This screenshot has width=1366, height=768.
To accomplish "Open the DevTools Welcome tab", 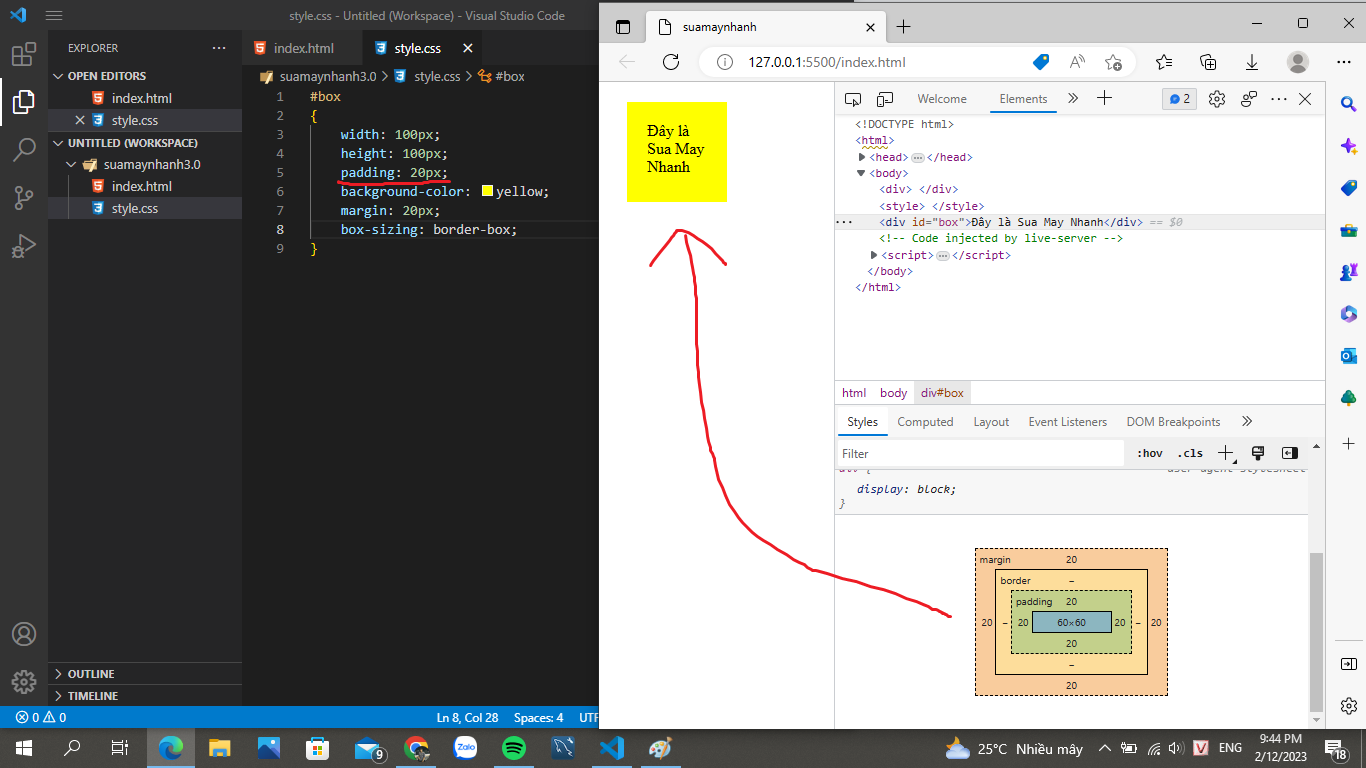I will pyautogui.click(x=942, y=99).
